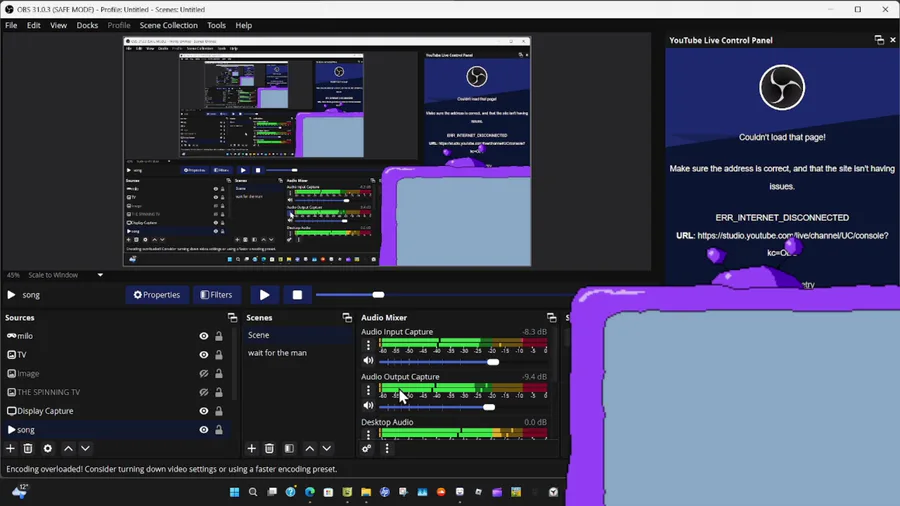Unlock the song source
Image resolution: width=900 pixels, height=506 pixels.
tap(219, 430)
